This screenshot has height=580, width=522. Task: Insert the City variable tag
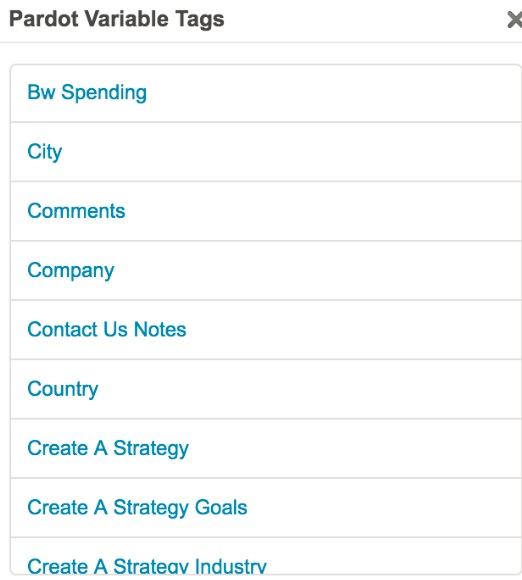coord(45,152)
